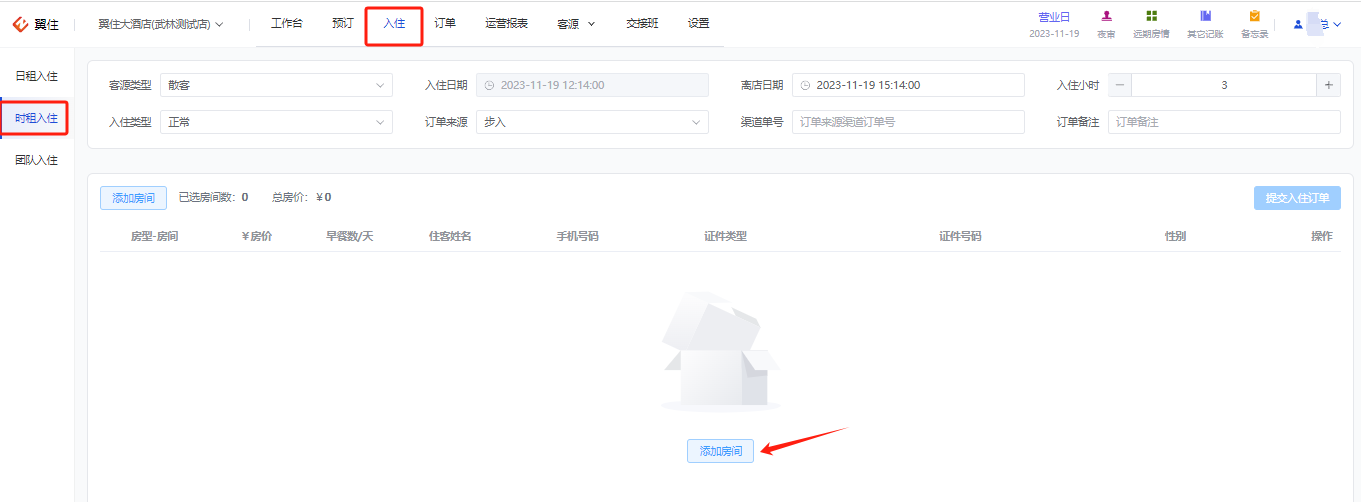Switch to the 预订 menu tab
1361x502 pixels.
point(343,23)
